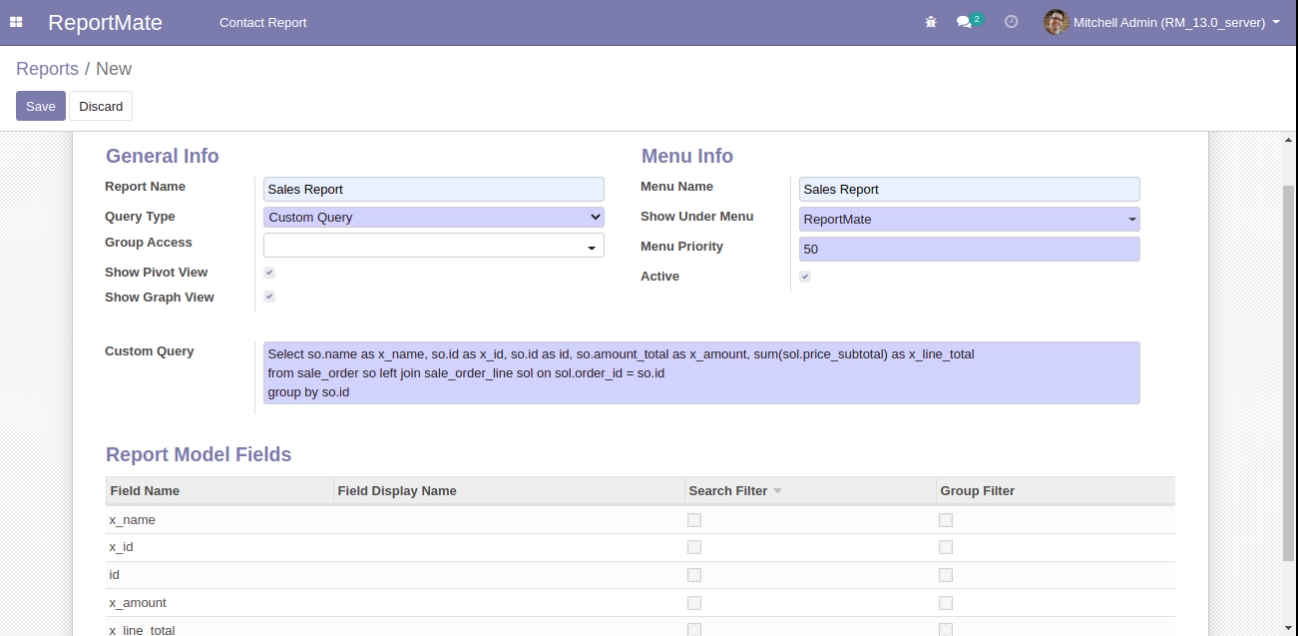Go to Reports breadcrumb link
This screenshot has height=636, width=1298.
[47, 69]
